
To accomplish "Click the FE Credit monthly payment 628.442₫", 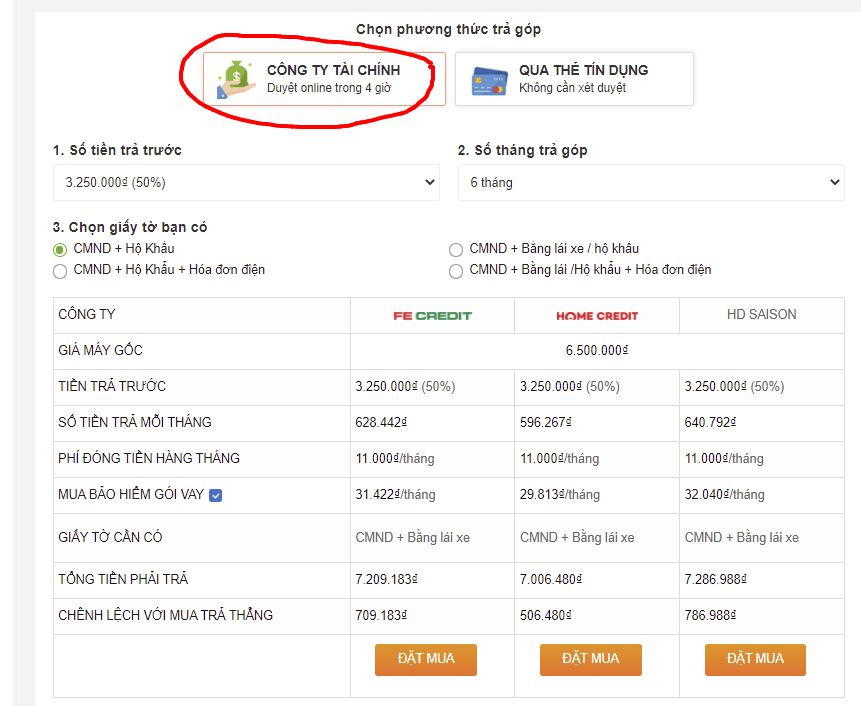I will 383,423.
